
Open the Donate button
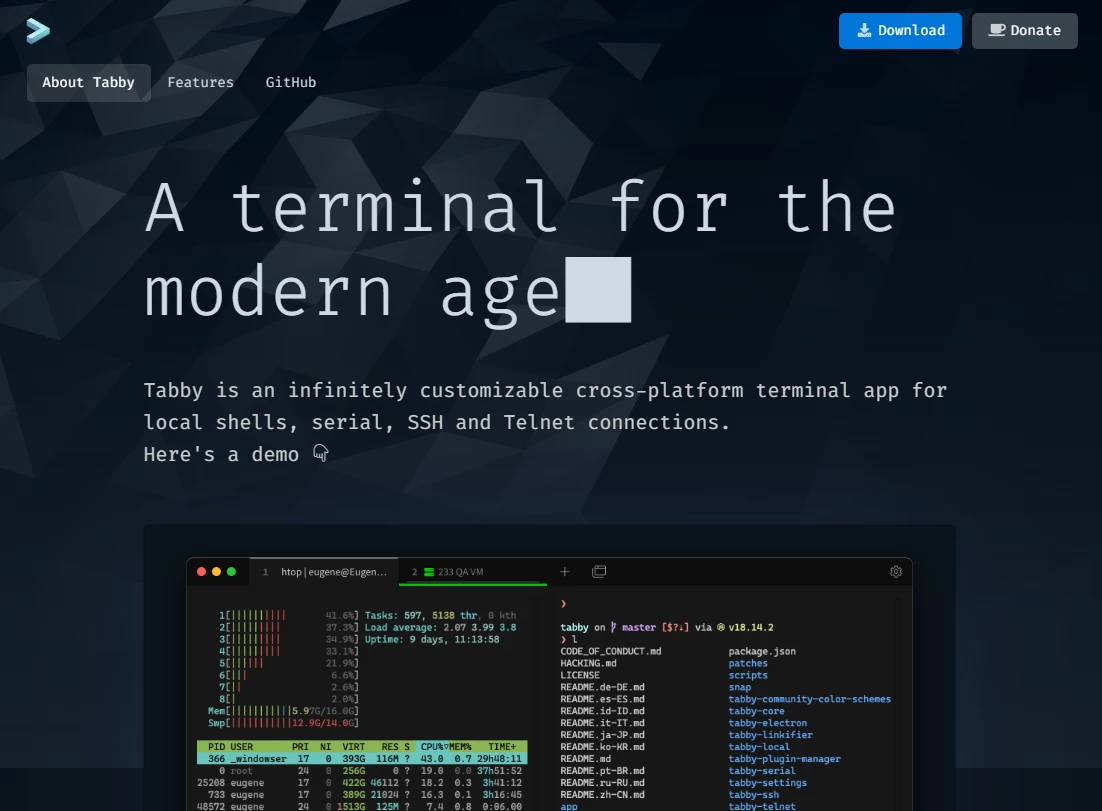tap(1024, 31)
